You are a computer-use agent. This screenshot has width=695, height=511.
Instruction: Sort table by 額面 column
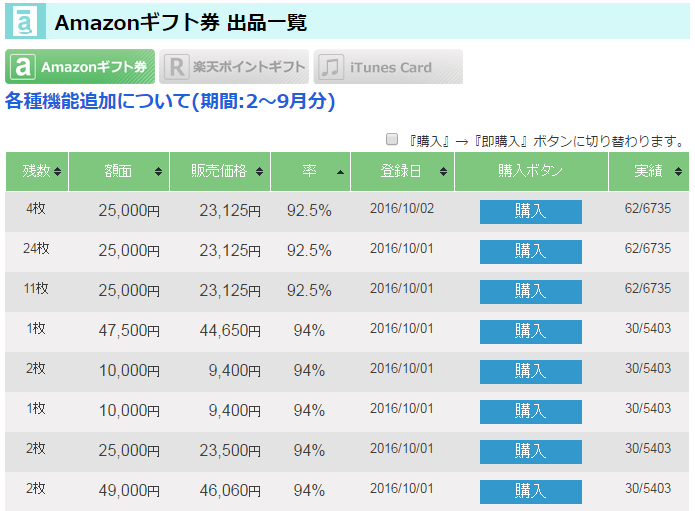point(119,172)
